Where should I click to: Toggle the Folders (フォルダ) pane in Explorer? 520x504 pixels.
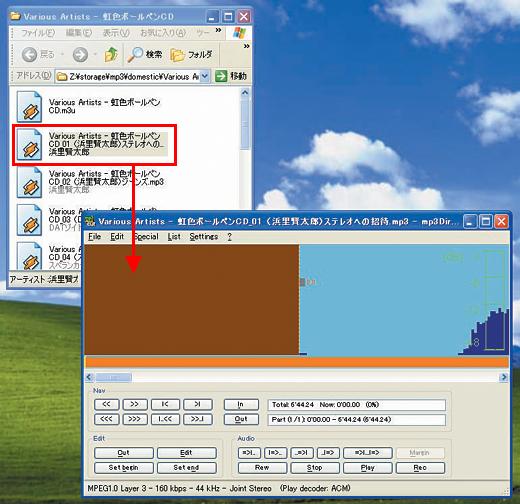coord(191,55)
